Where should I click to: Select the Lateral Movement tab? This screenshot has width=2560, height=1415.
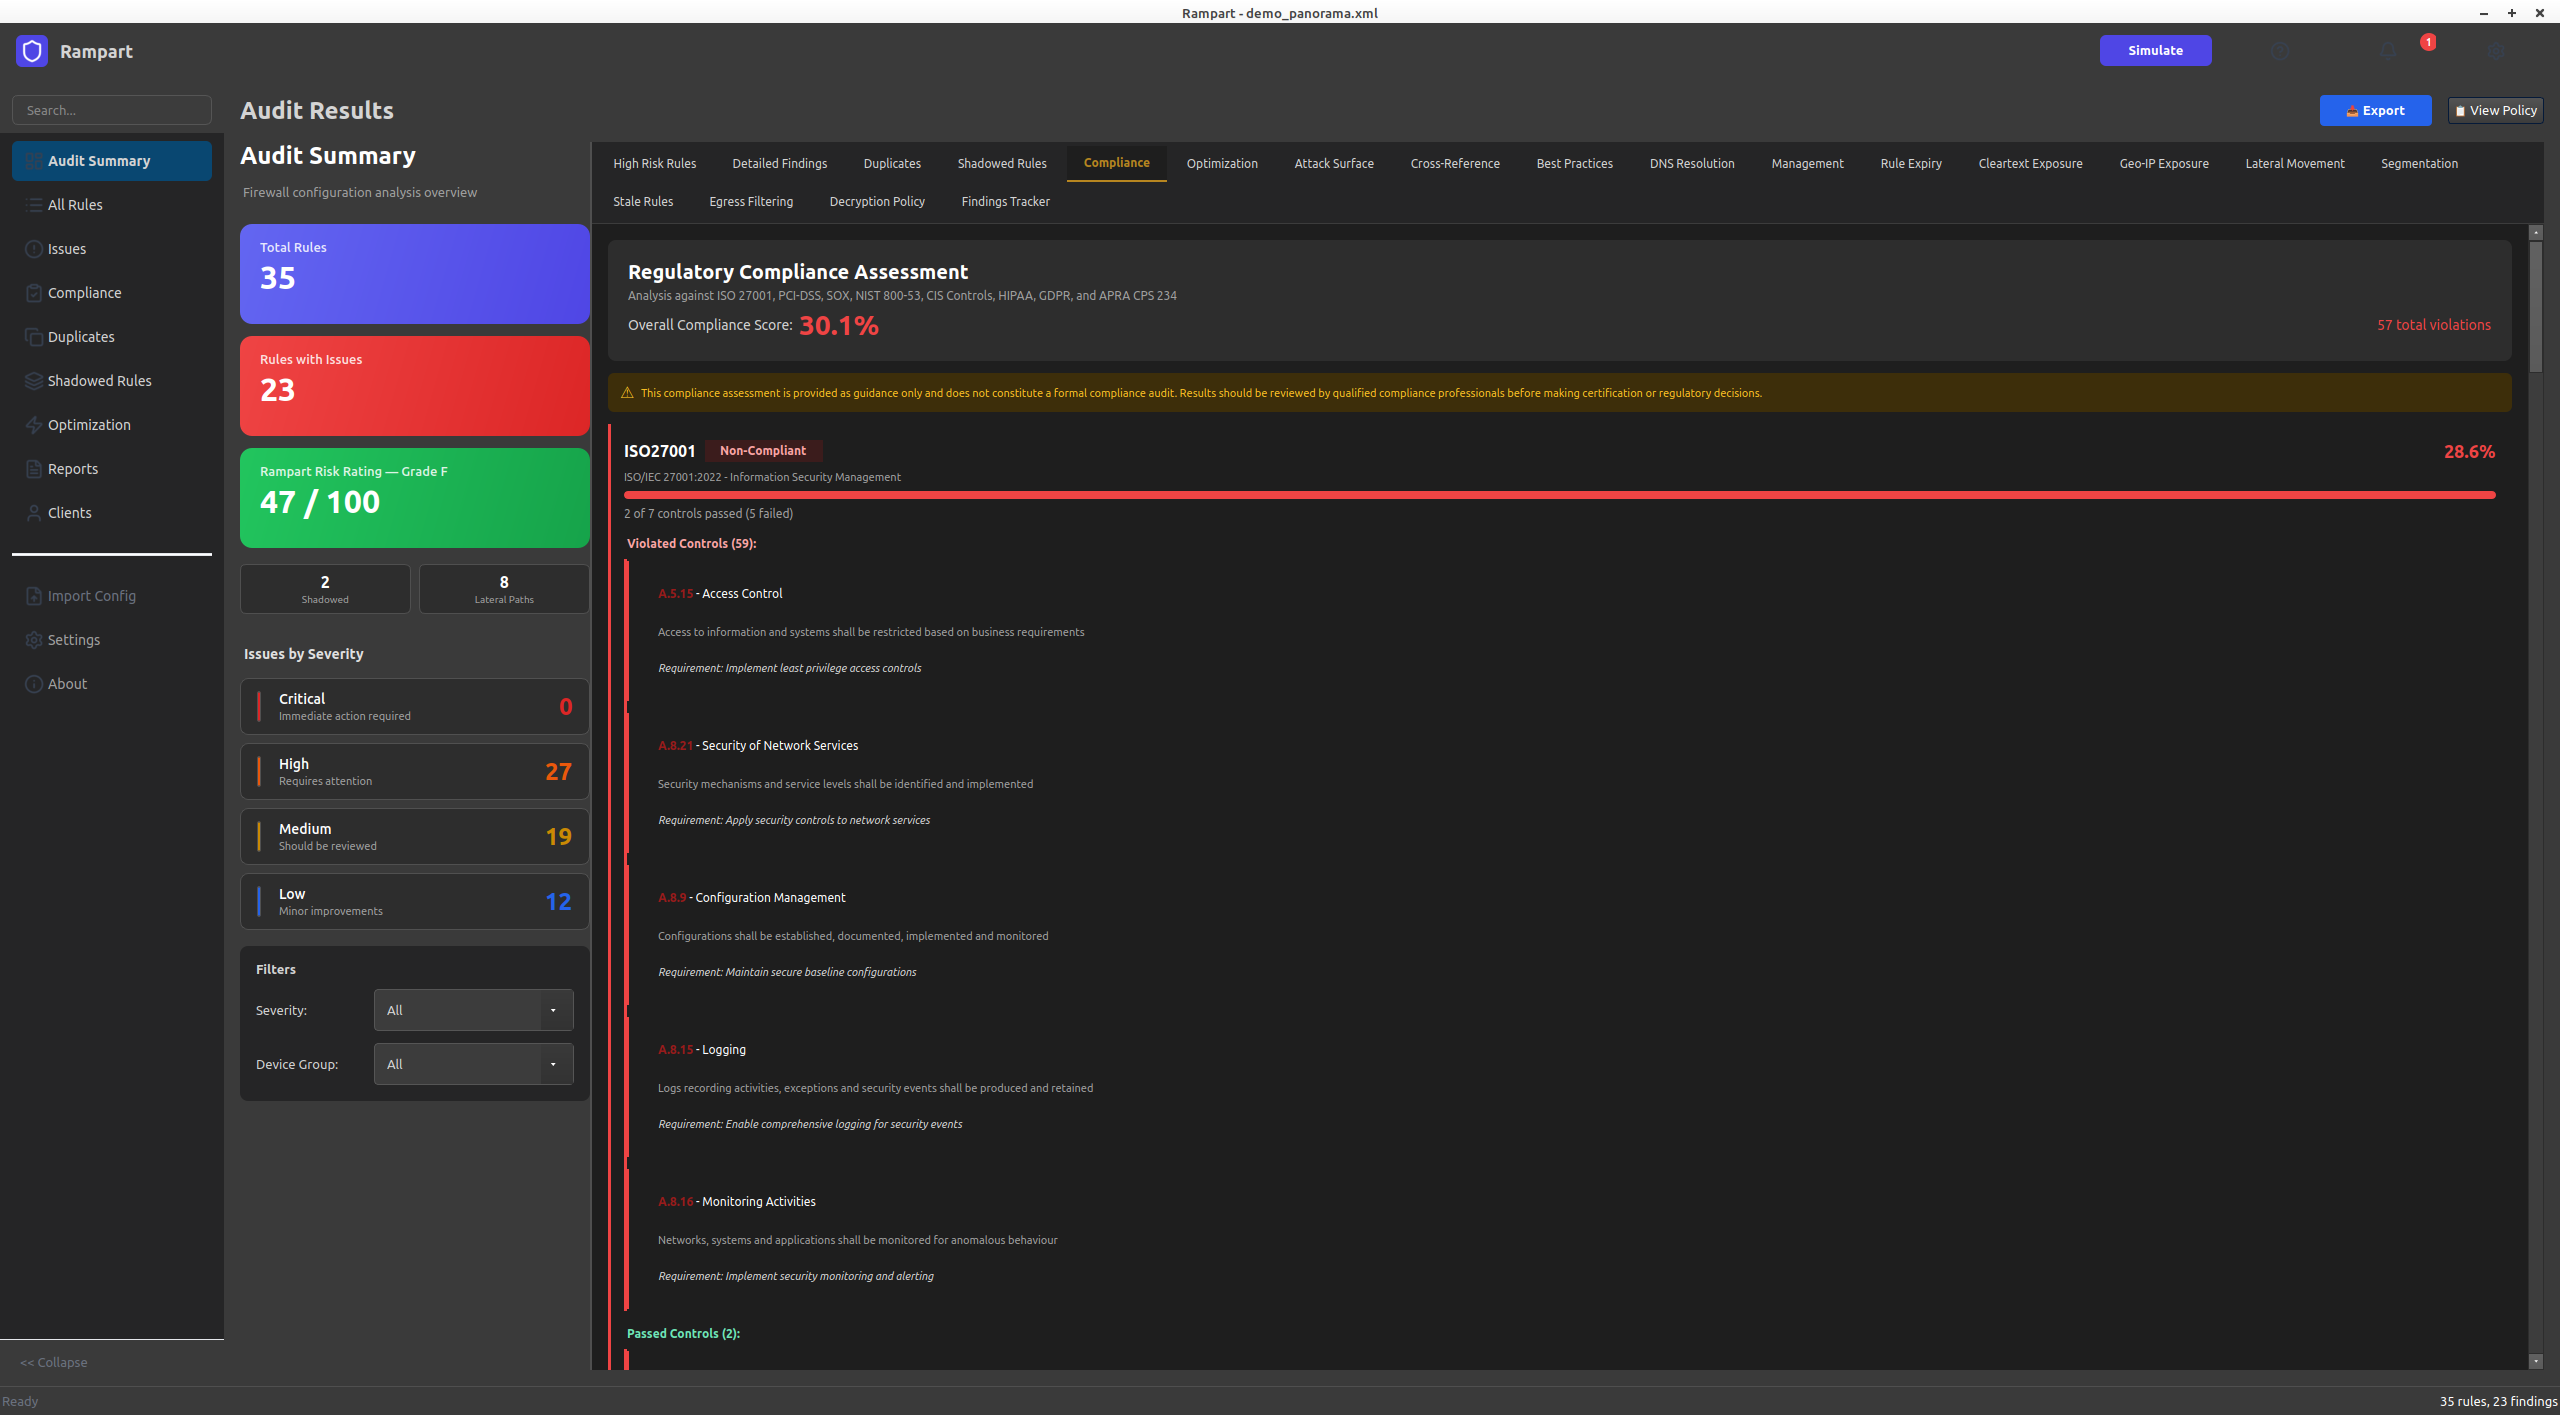(2294, 163)
